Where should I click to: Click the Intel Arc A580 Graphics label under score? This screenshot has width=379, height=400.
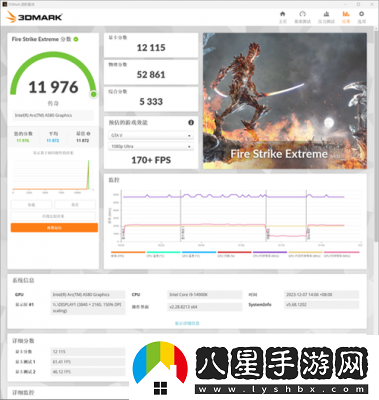coord(53,115)
